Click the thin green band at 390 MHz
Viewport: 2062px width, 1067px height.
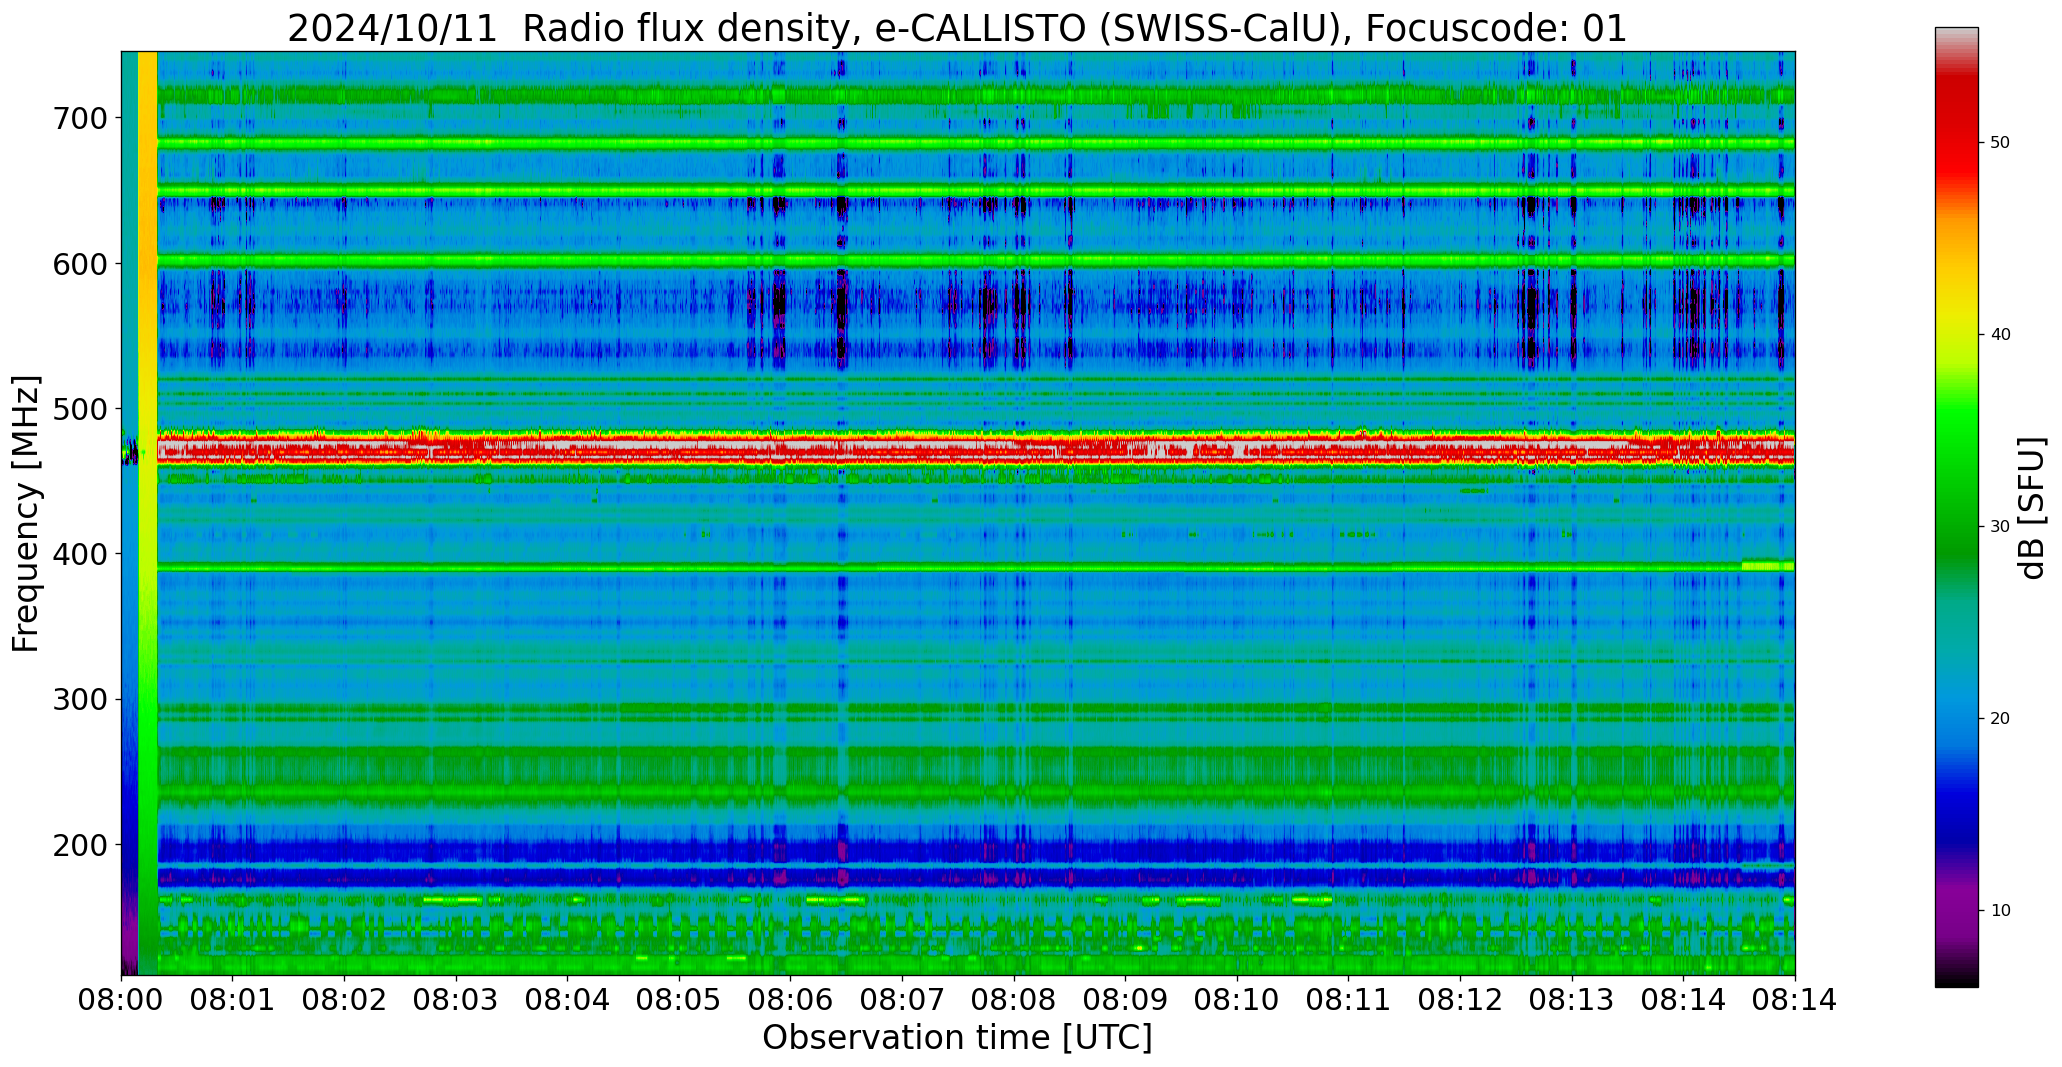click(x=975, y=567)
